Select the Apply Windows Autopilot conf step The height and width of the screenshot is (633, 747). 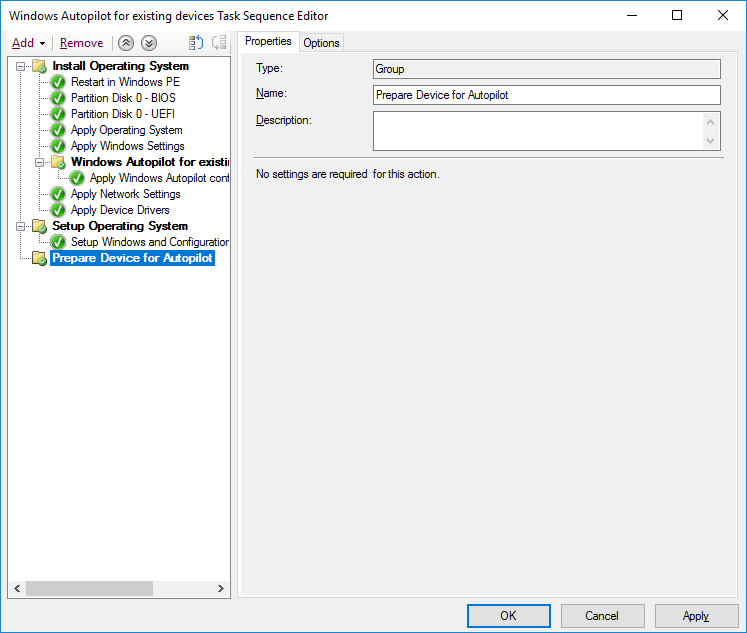click(x=159, y=178)
